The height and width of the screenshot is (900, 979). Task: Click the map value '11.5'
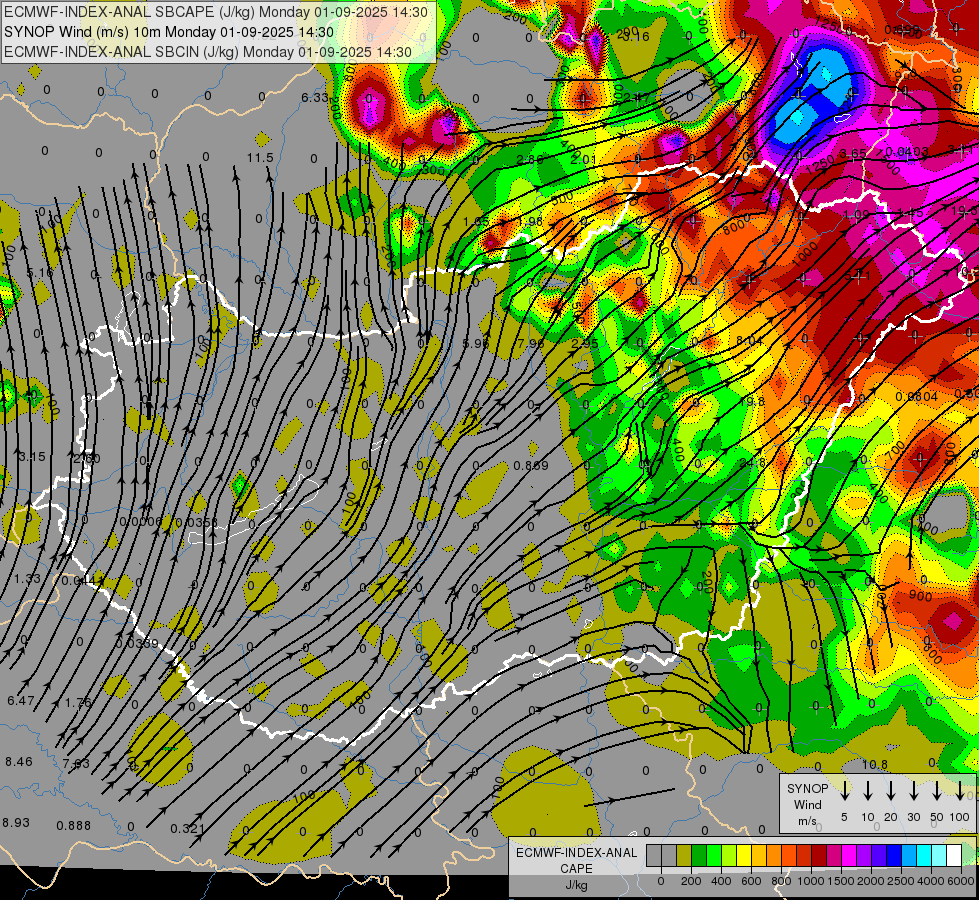260,157
